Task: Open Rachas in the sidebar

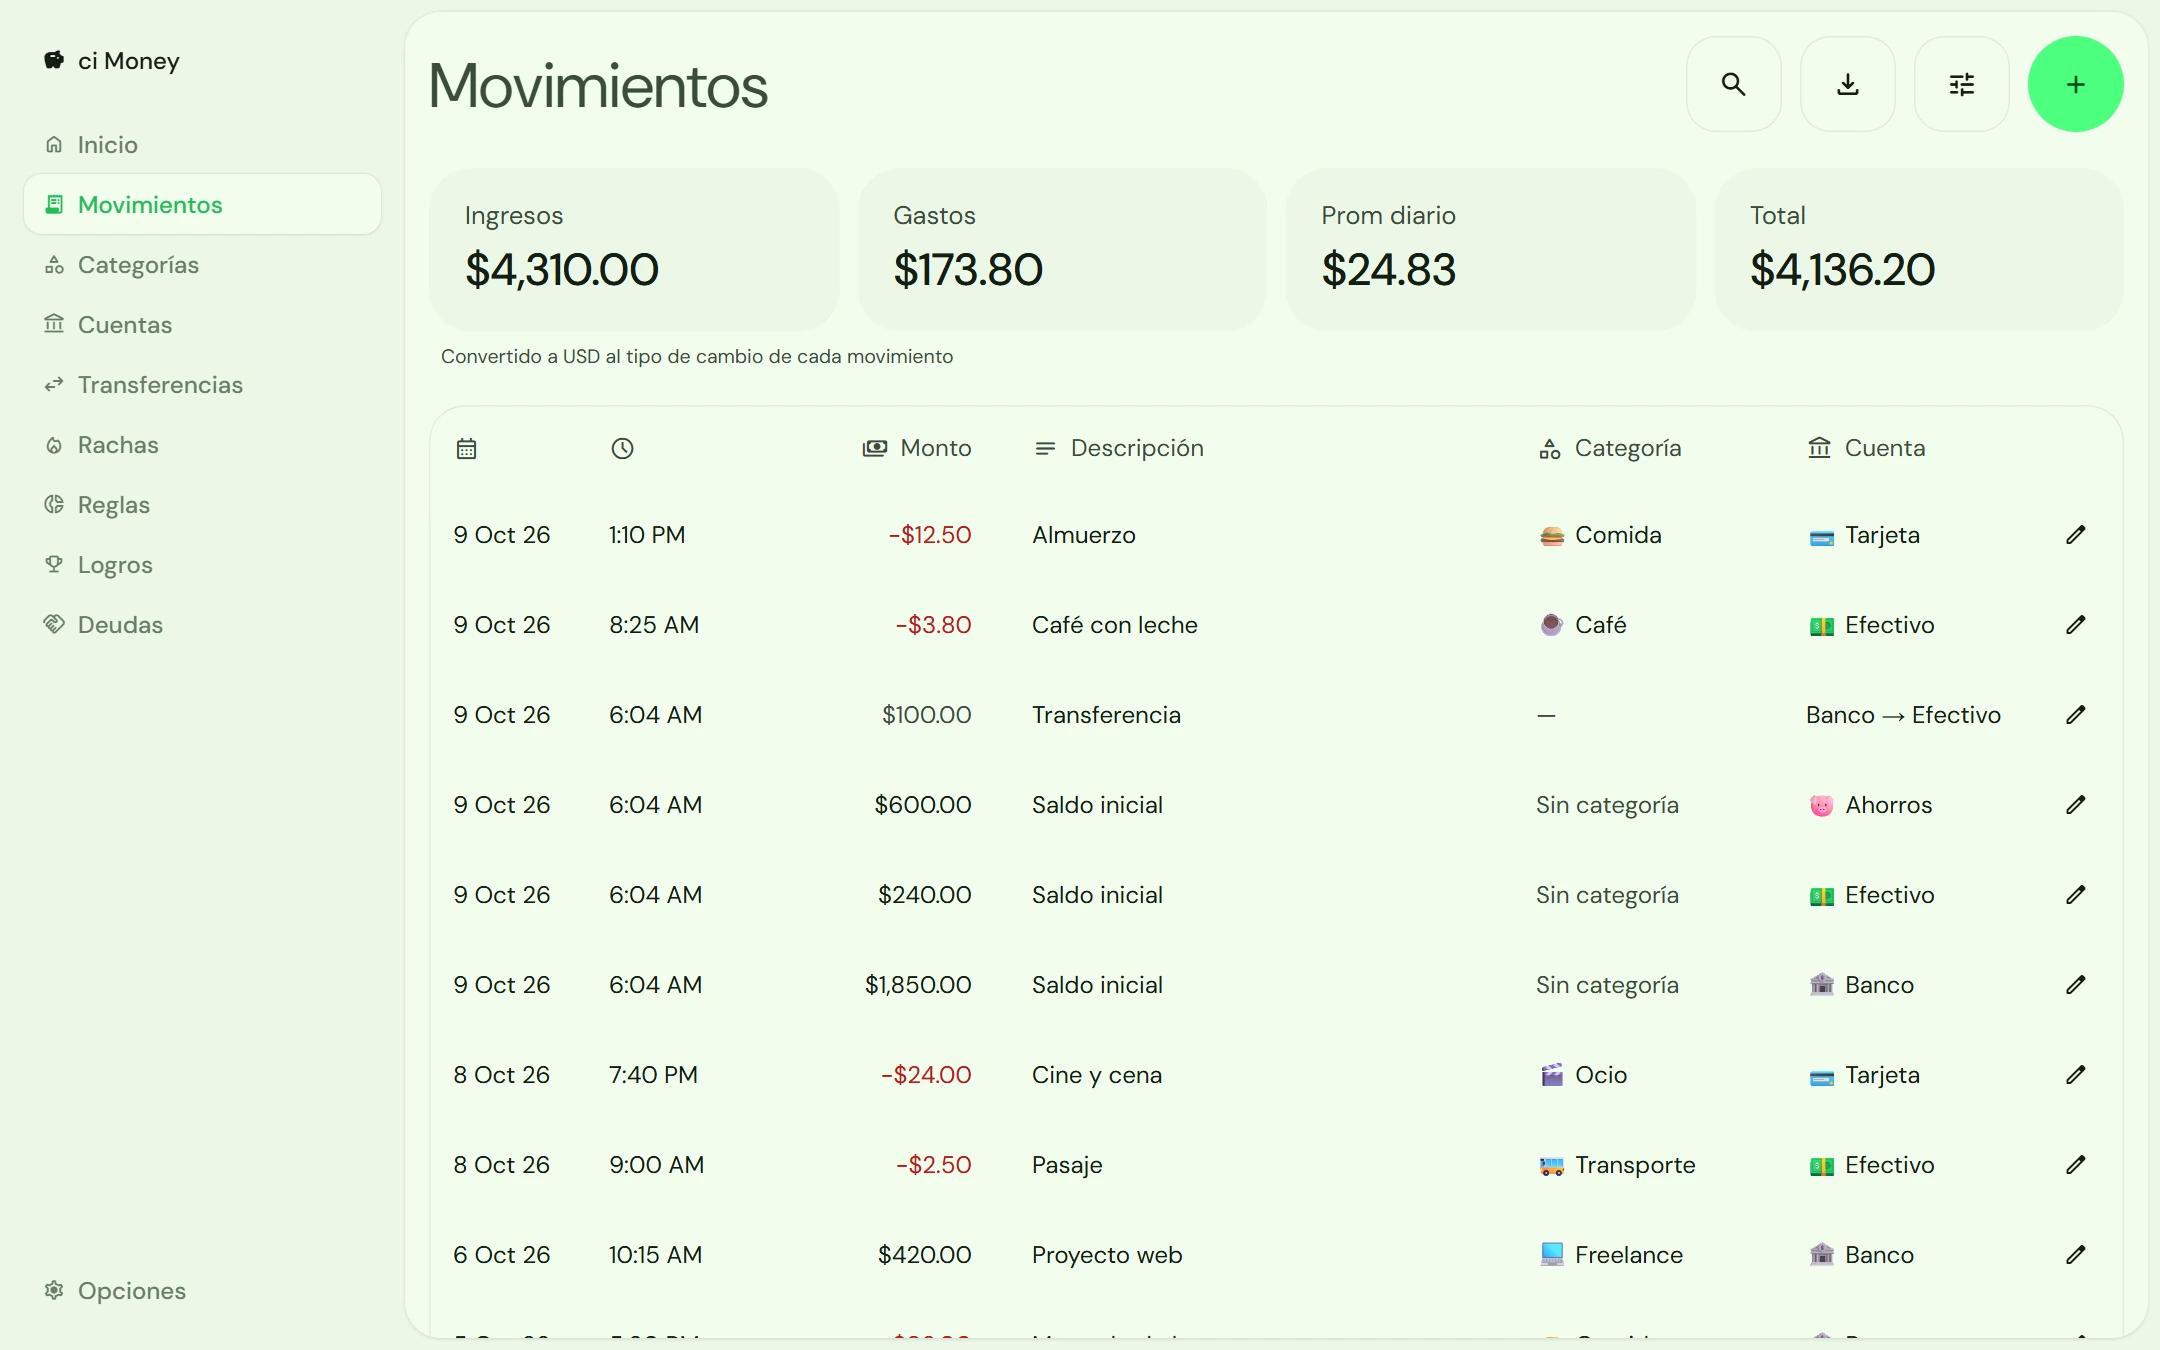Action: (x=202, y=445)
